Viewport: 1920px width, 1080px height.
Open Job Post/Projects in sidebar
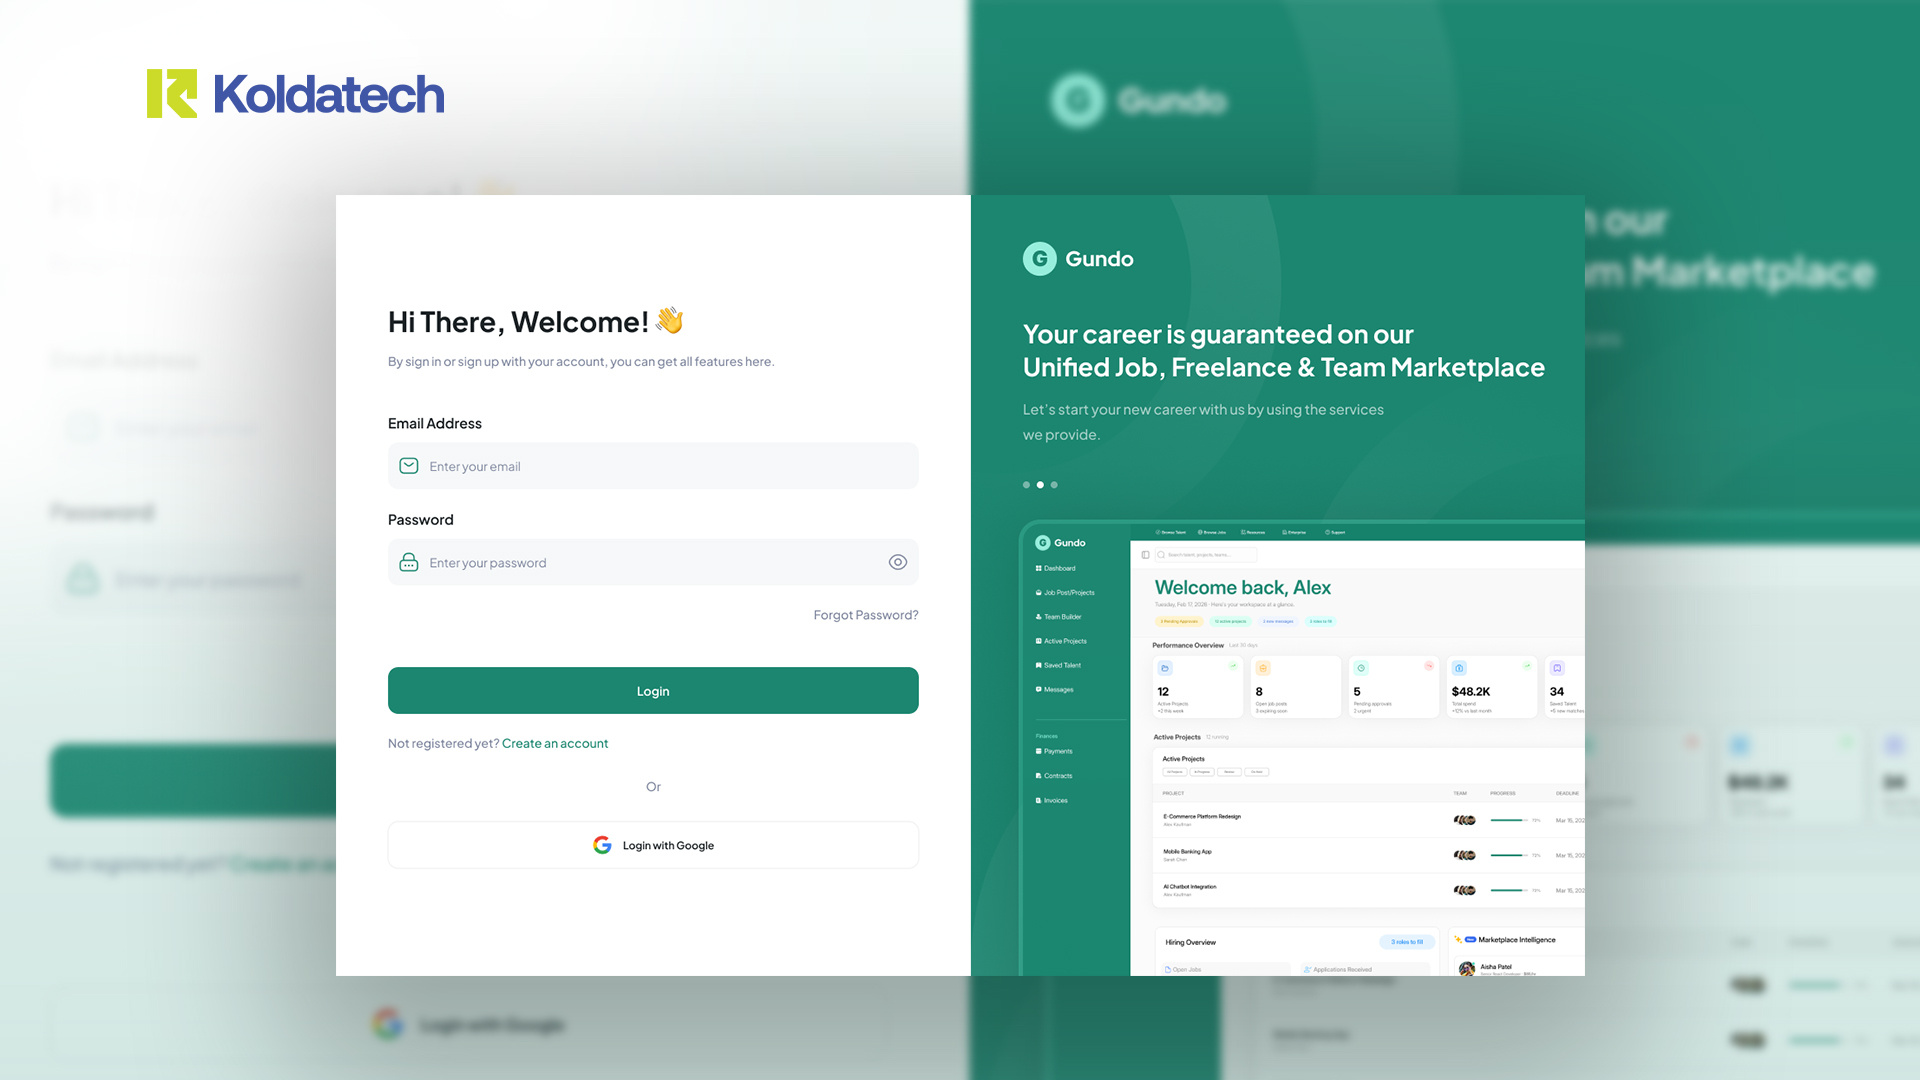1065,593
